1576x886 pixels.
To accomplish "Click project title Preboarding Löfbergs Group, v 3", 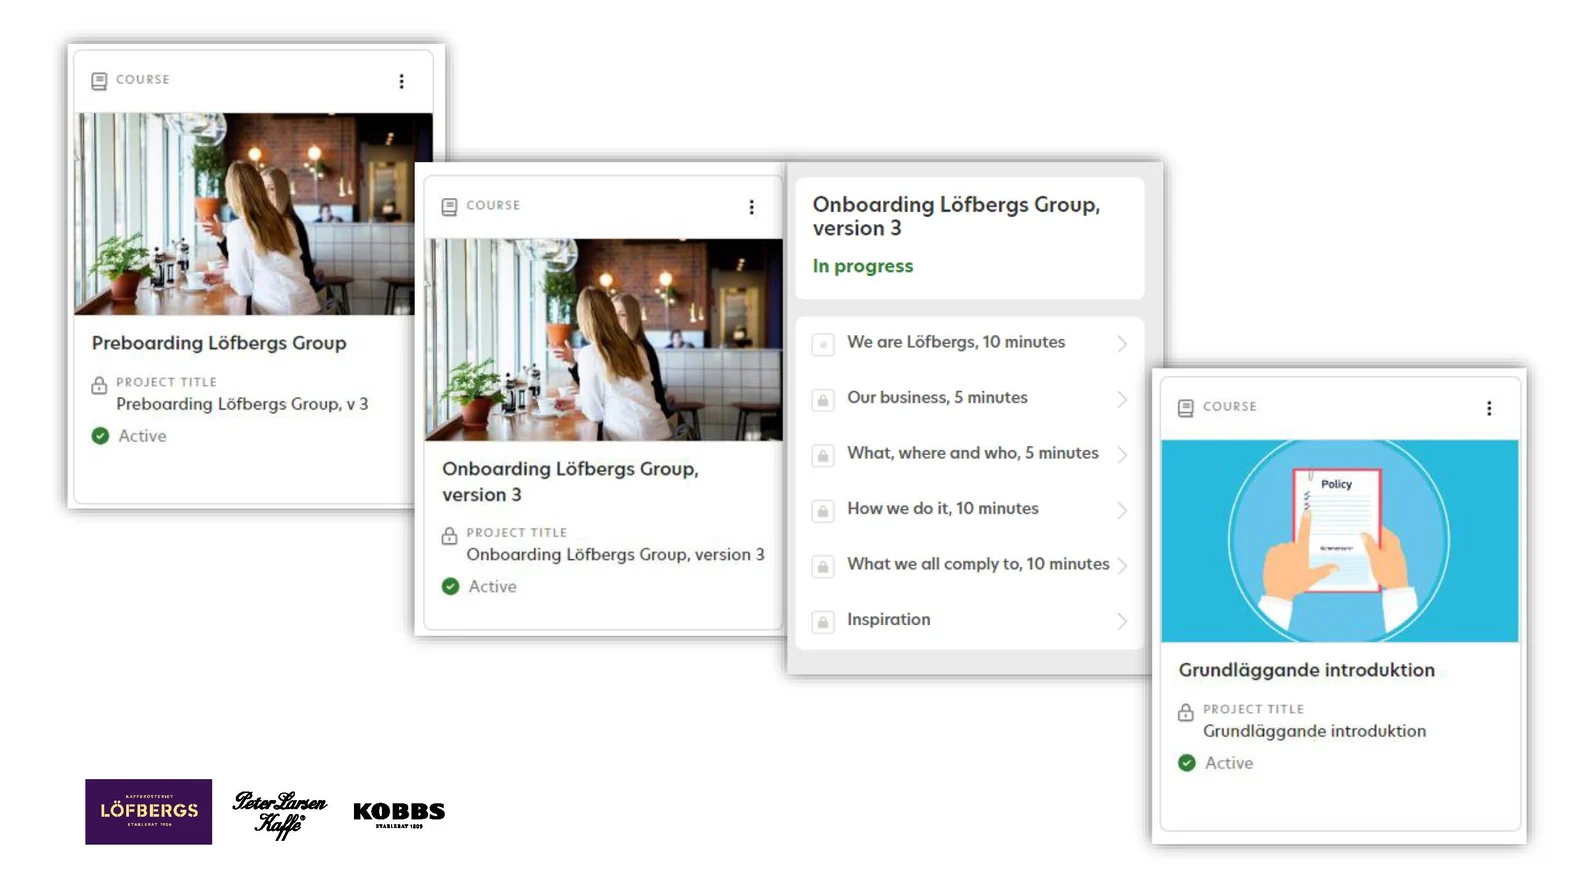I will [x=242, y=404].
